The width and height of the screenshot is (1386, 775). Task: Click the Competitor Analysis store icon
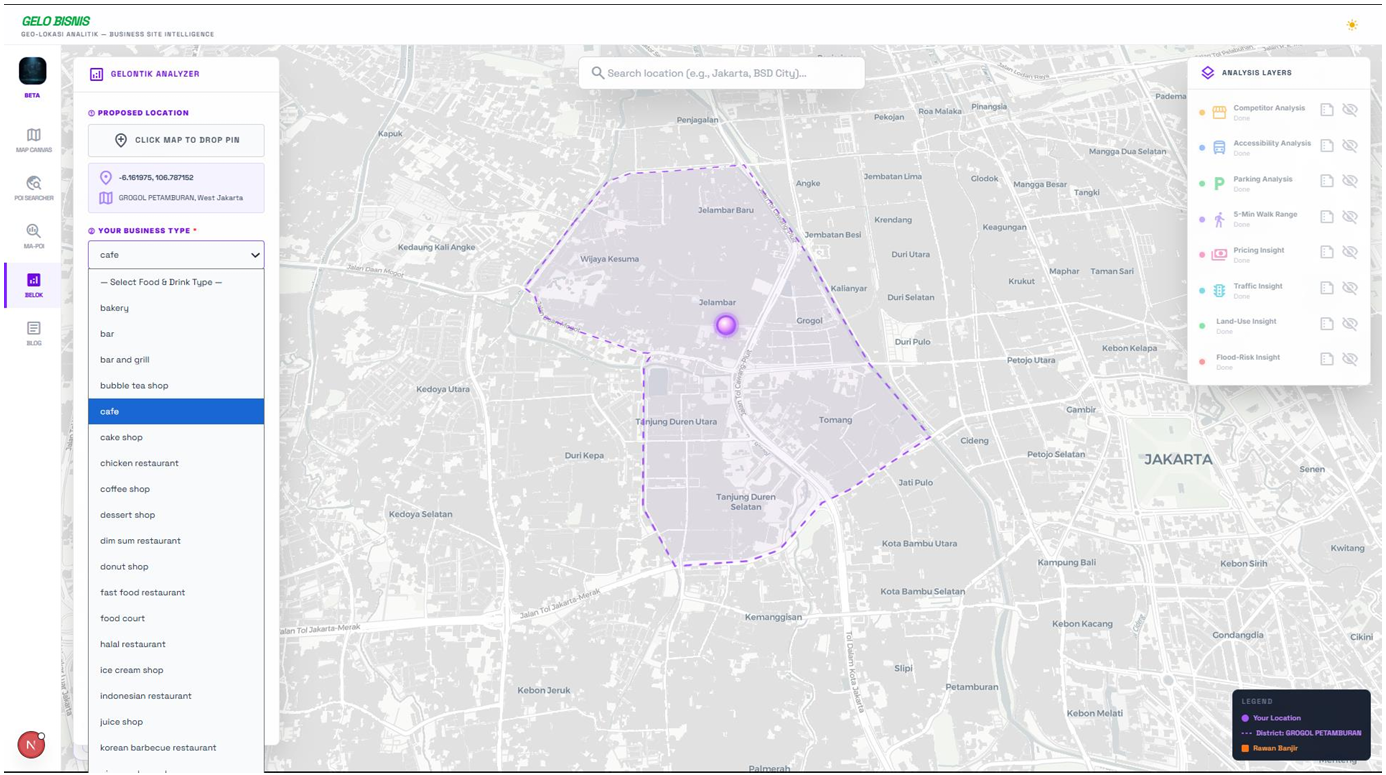click(1219, 113)
